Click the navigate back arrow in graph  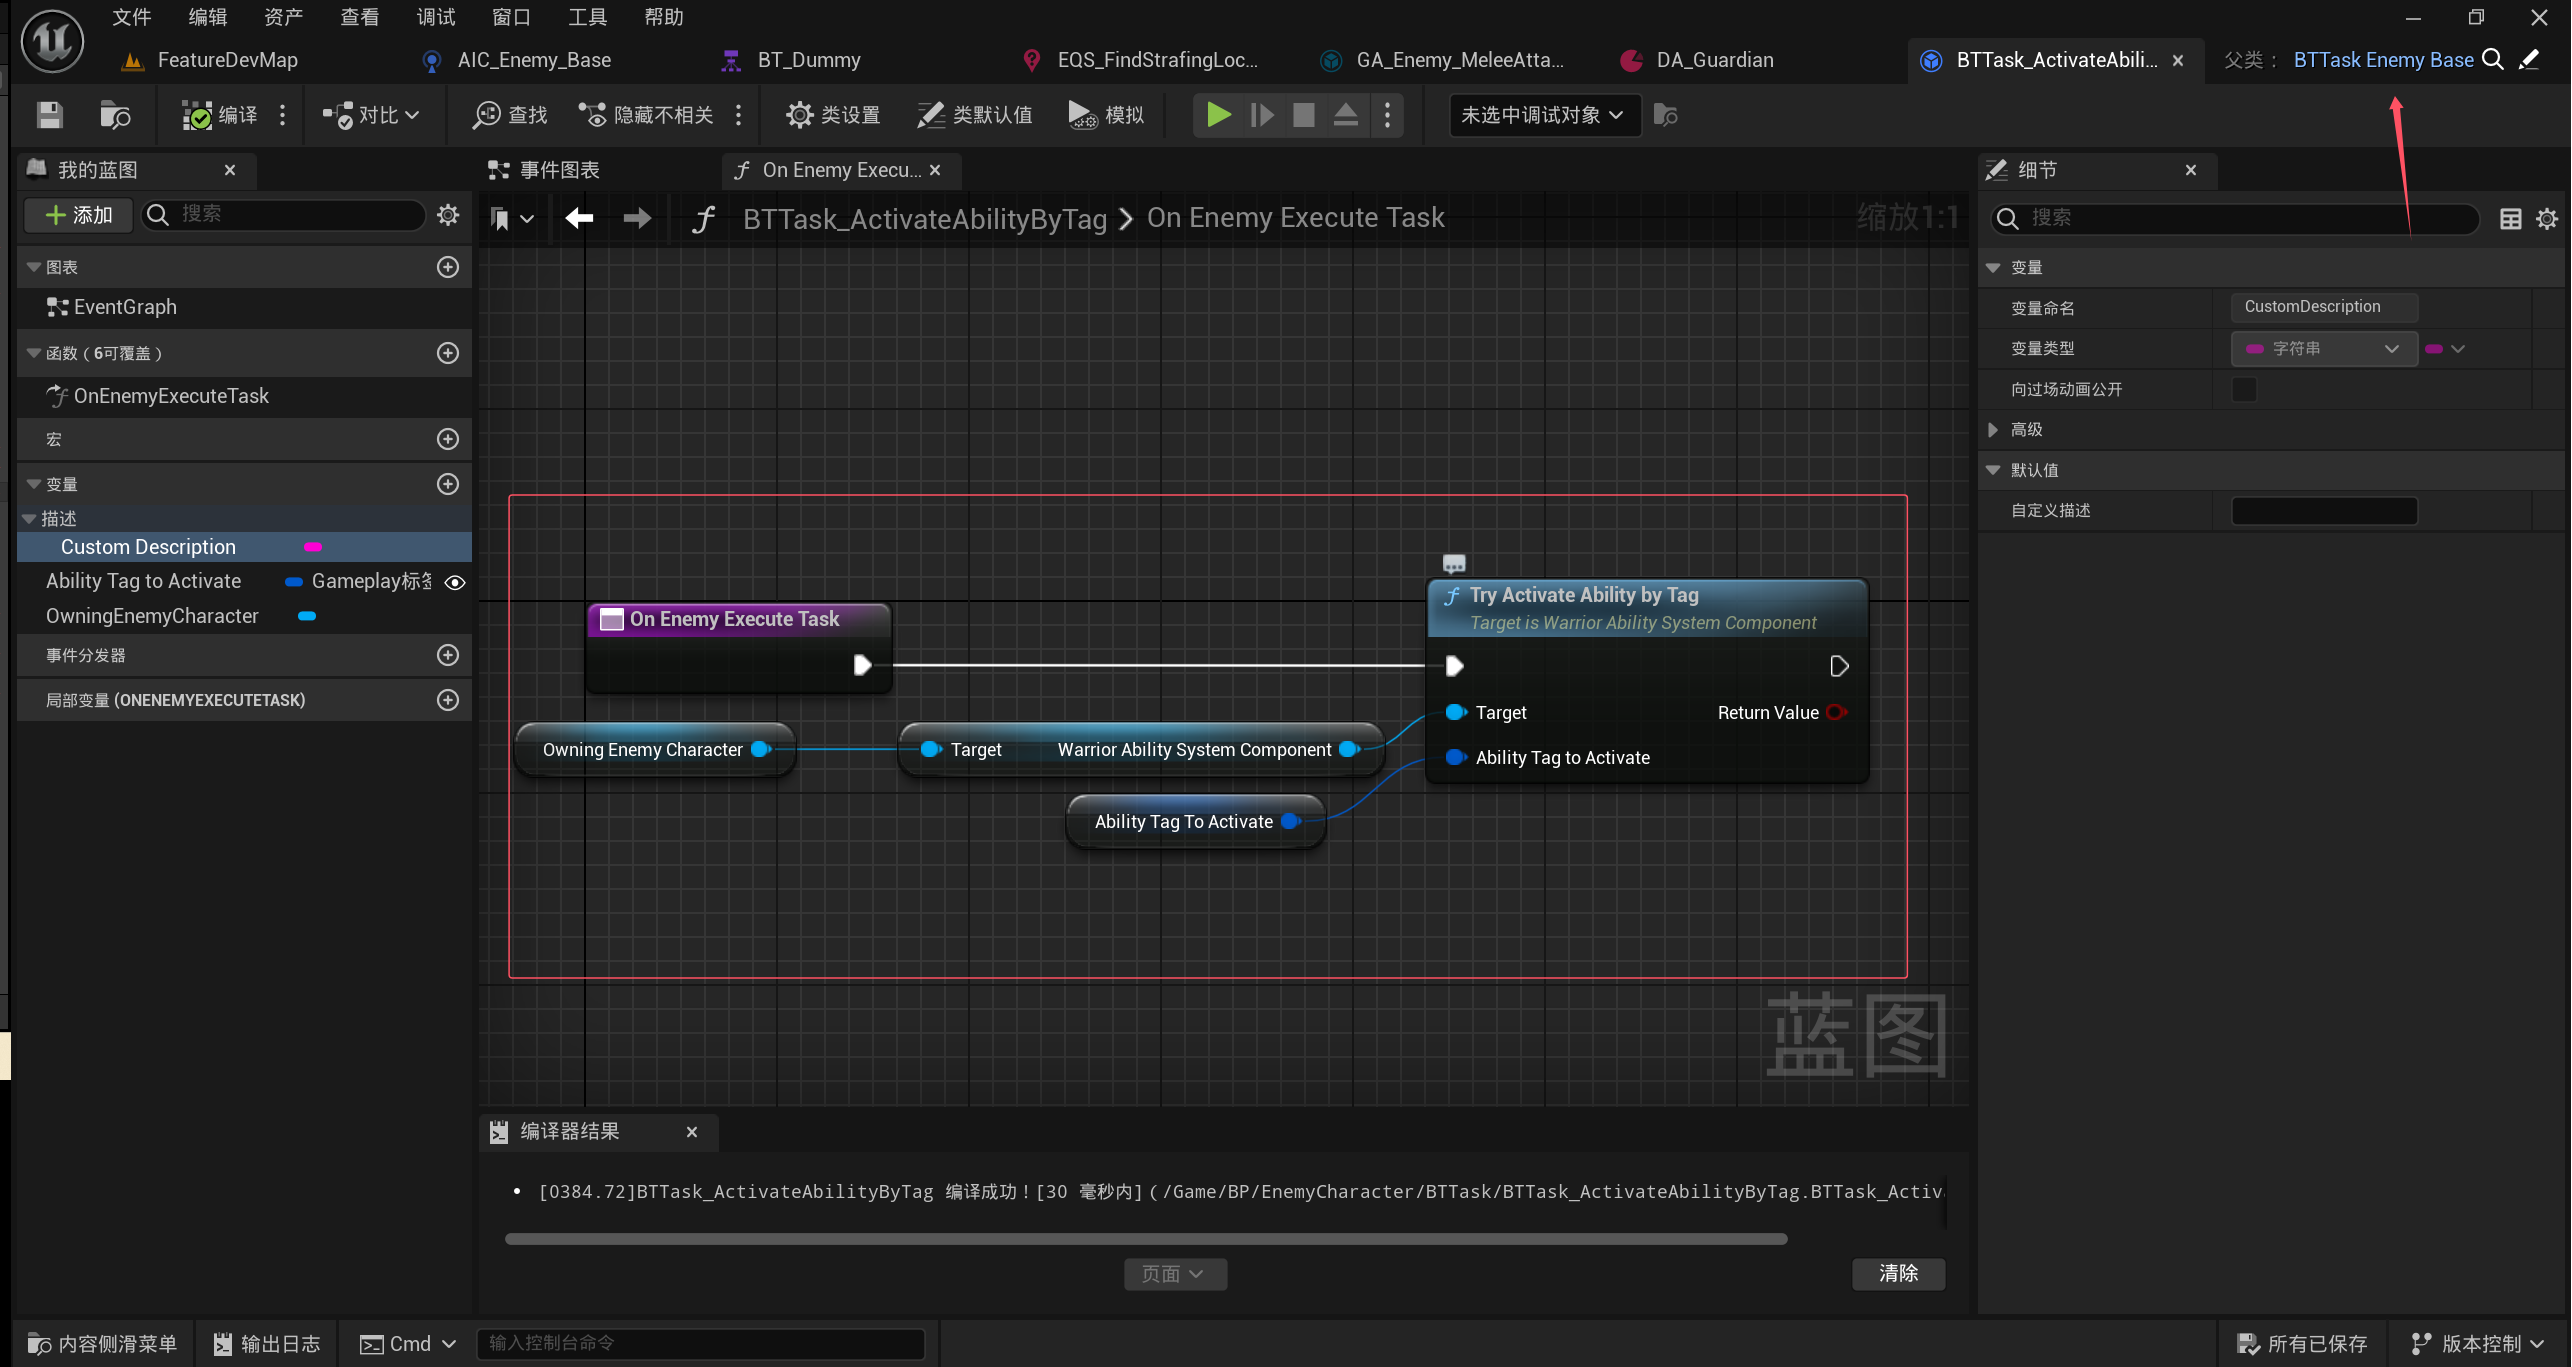coord(579,218)
